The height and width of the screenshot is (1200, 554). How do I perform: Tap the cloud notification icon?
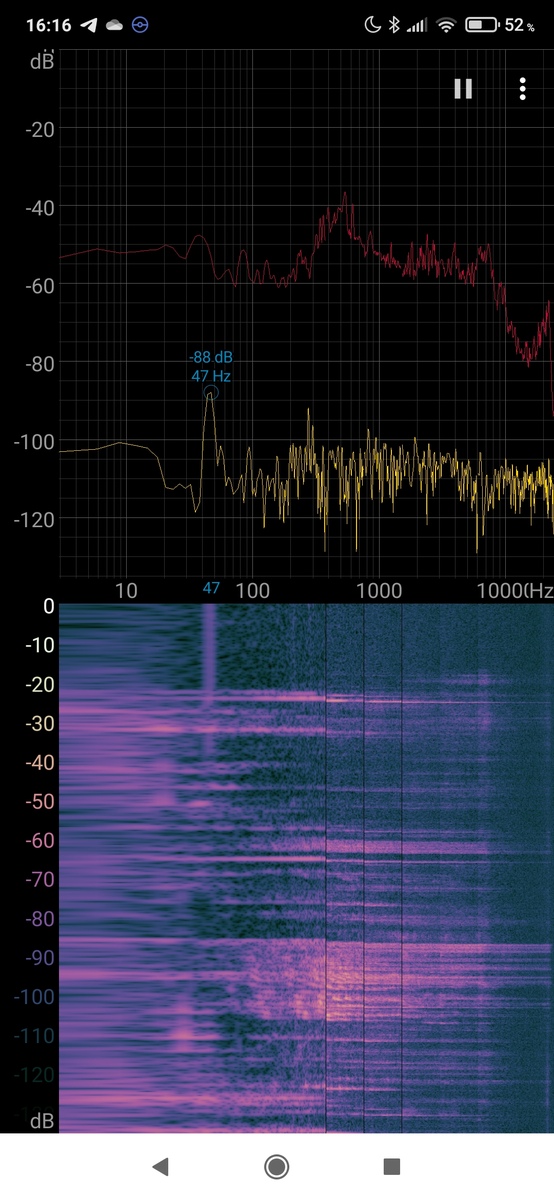pos(115,25)
